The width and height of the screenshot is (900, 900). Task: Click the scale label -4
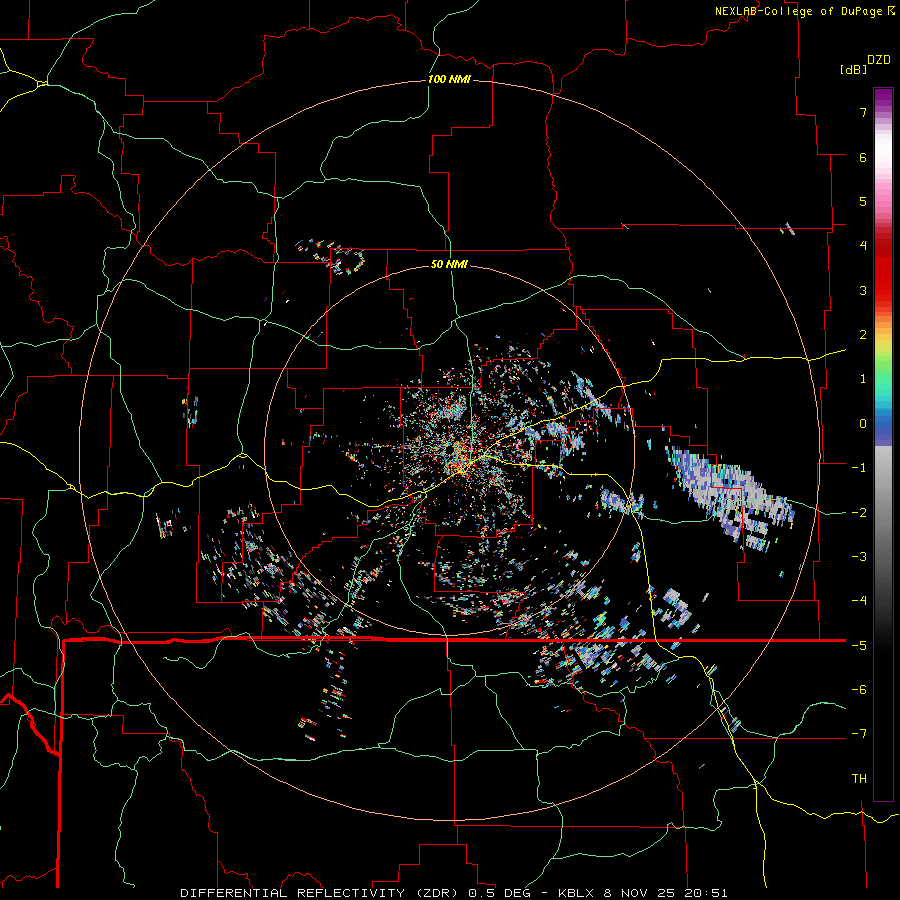859,600
